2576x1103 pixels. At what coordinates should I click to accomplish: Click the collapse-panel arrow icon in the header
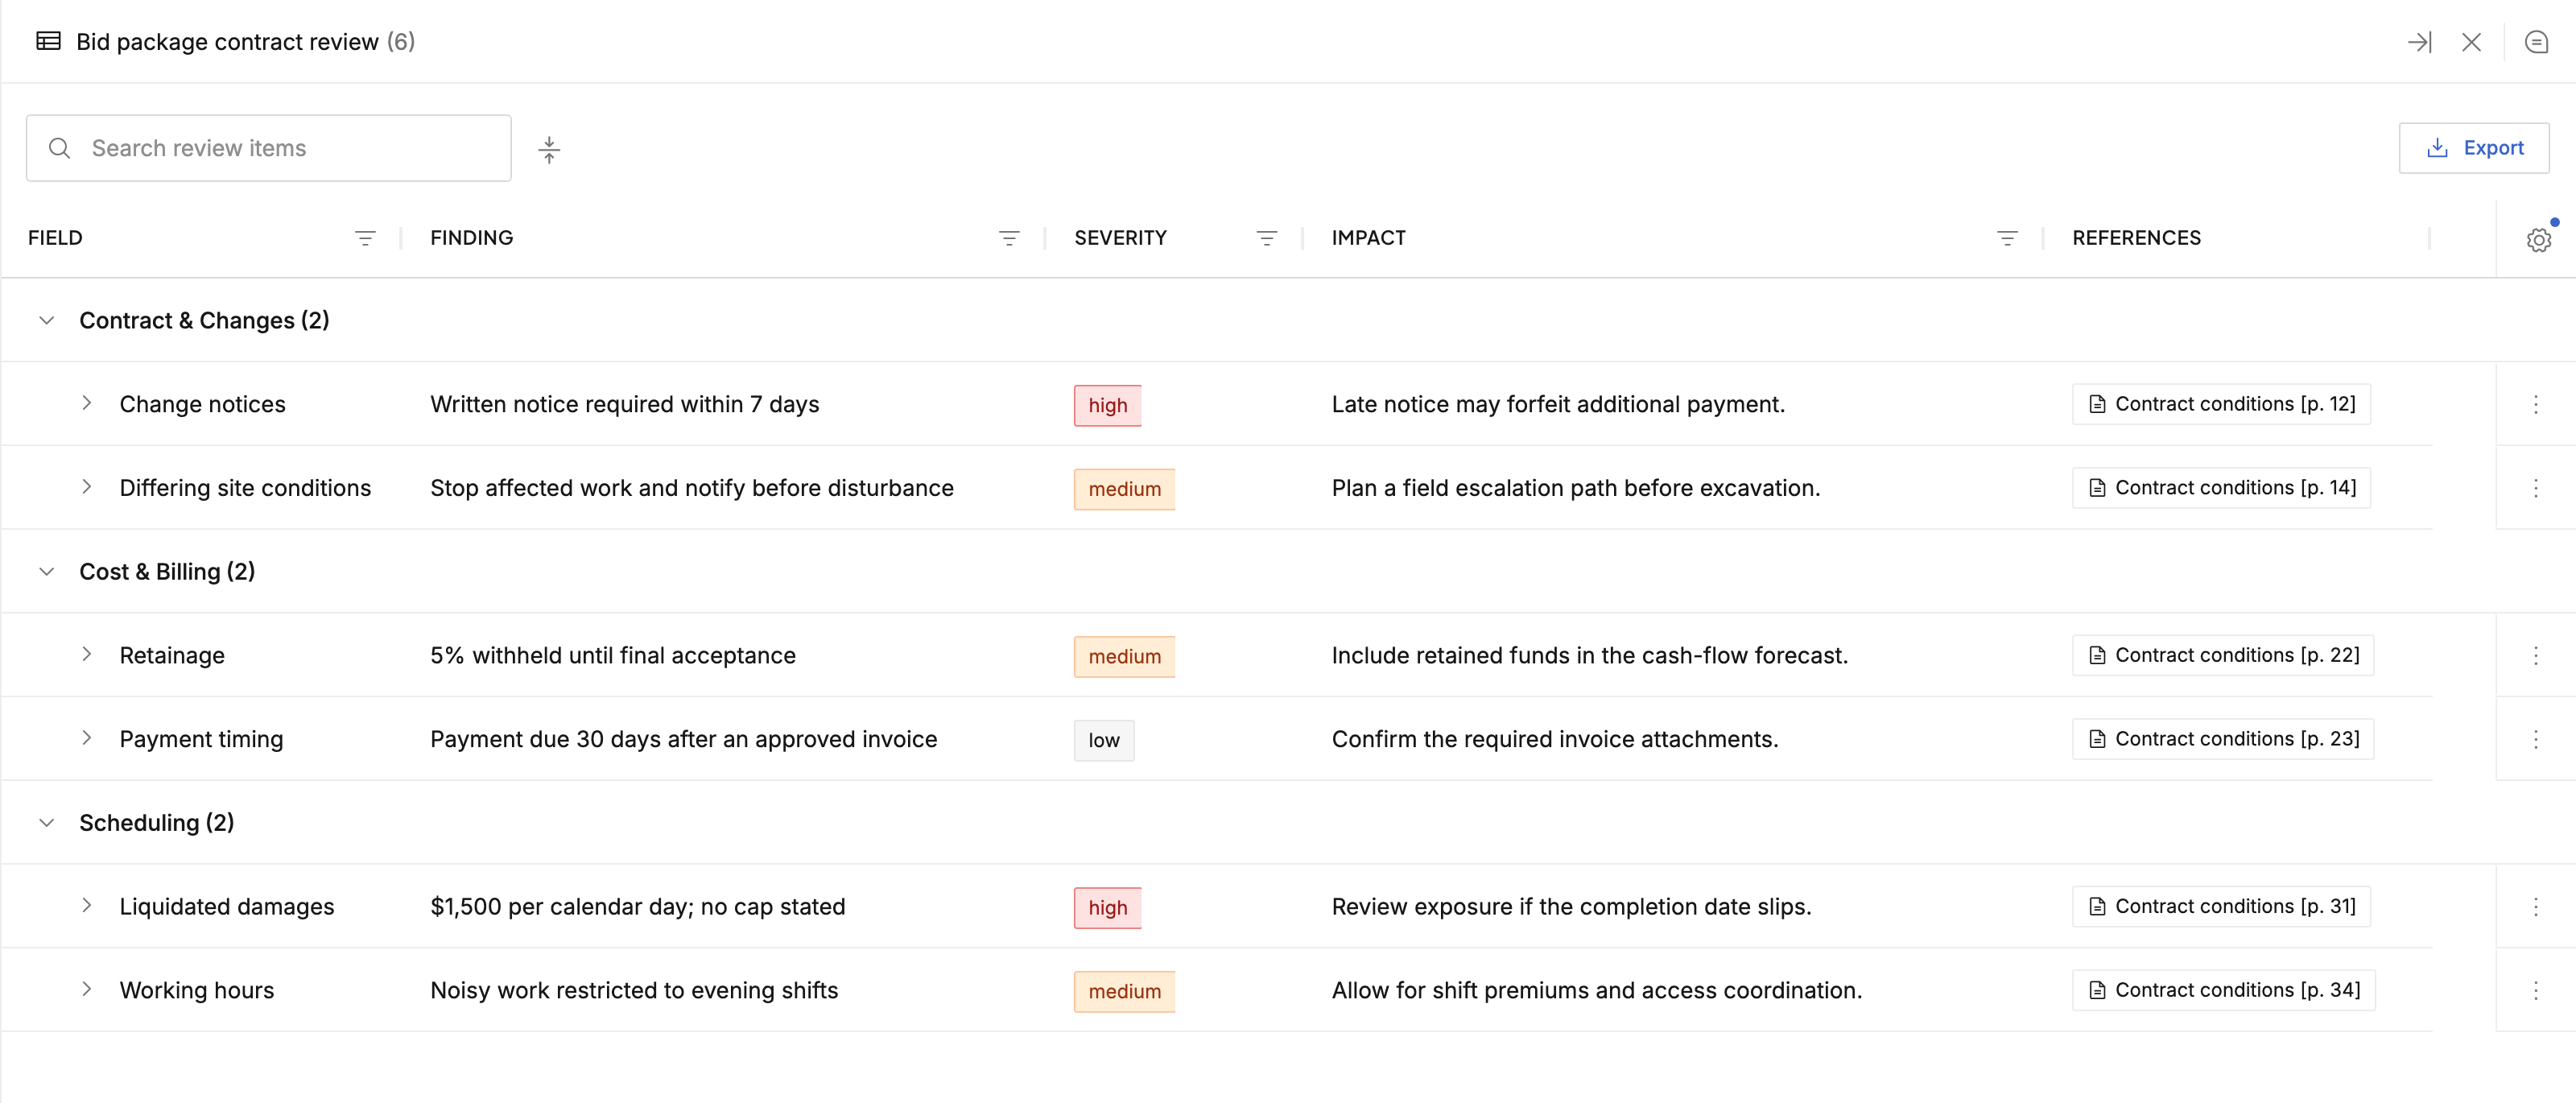pos(2418,42)
